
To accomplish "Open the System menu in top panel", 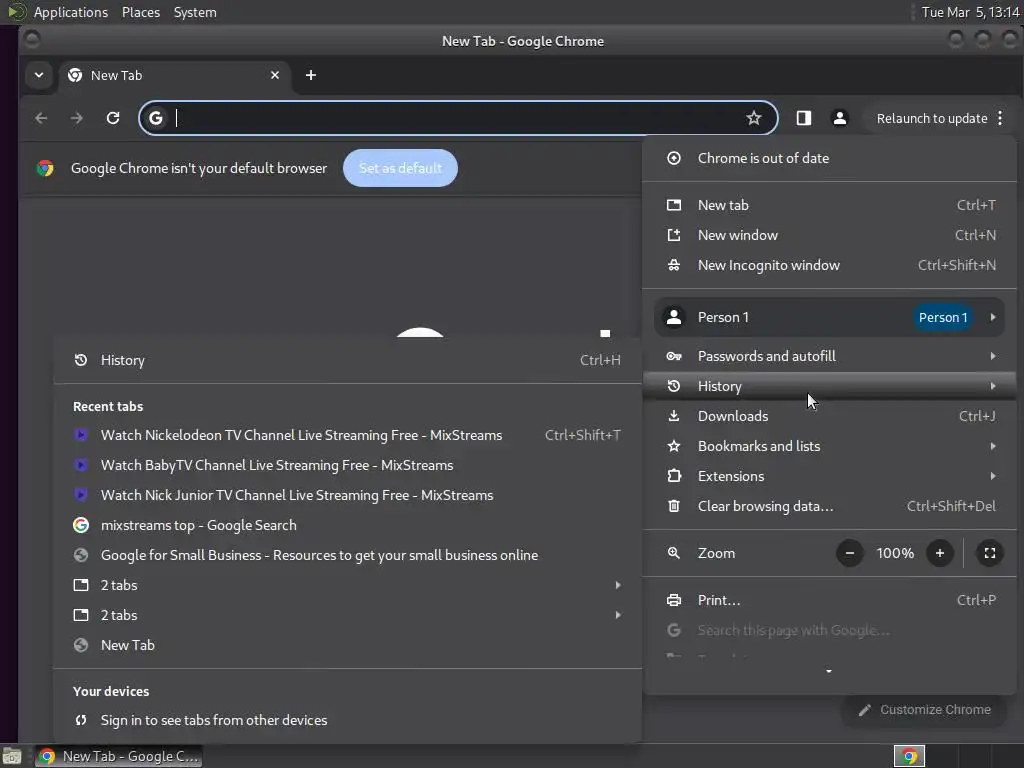I will pos(195,12).
